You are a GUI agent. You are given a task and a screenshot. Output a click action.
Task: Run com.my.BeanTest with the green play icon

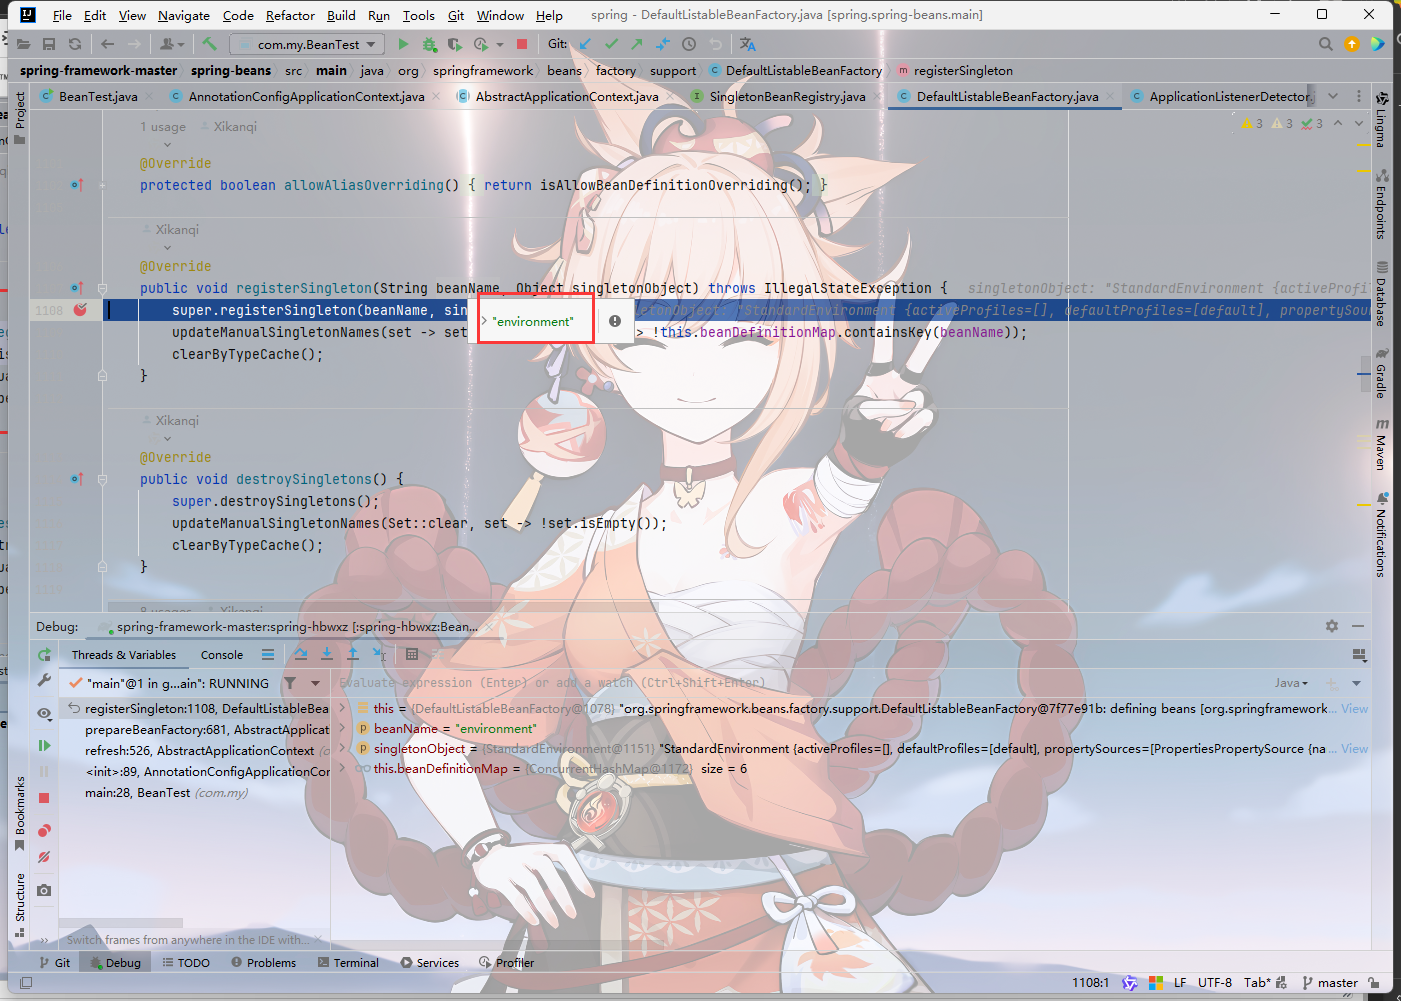pos(403,44)
